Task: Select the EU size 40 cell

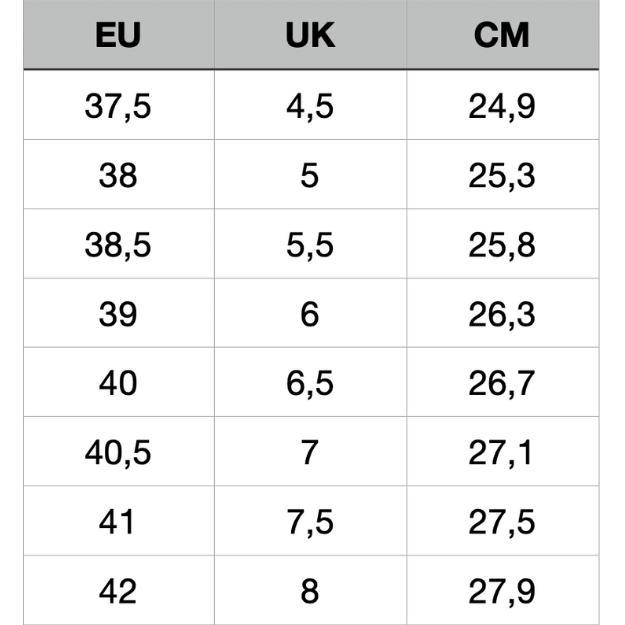Action: click(x=118, y=383)
